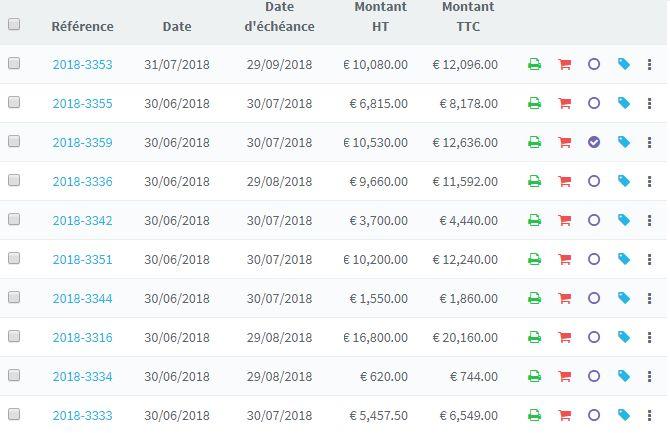
Task: Open invoice link 2018-3336
Action: point(82,182)
